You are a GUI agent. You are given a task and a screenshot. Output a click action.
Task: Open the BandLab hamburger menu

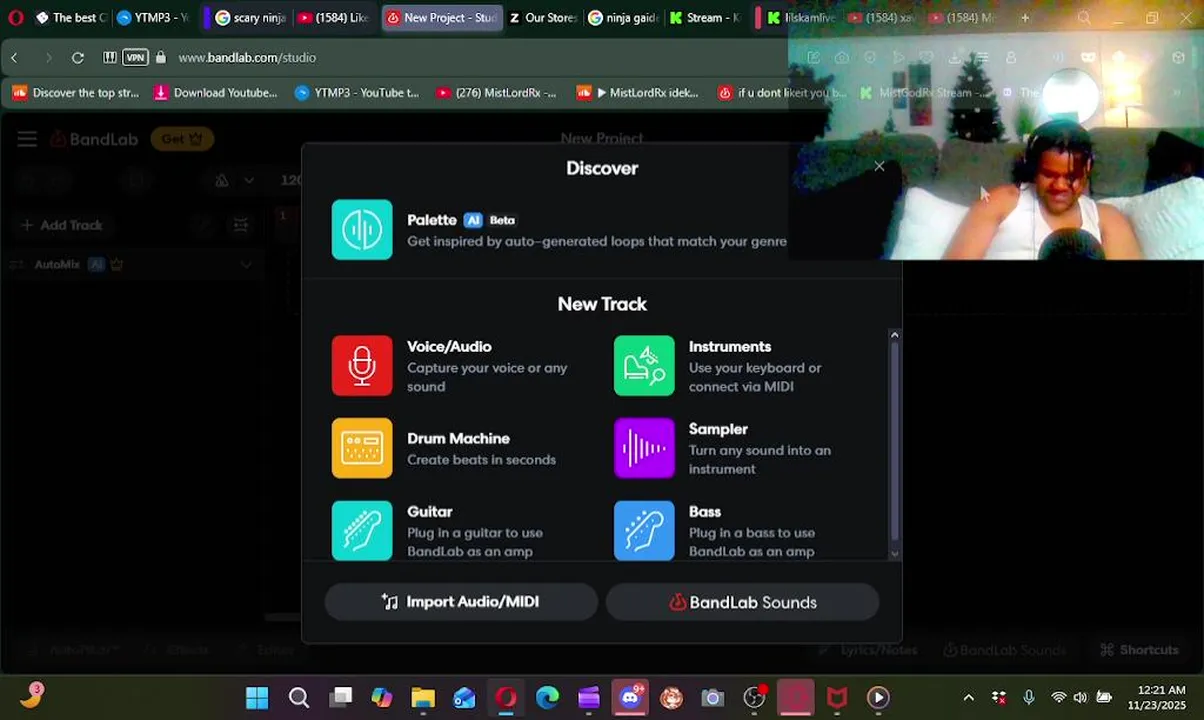(x=27, y=139)
